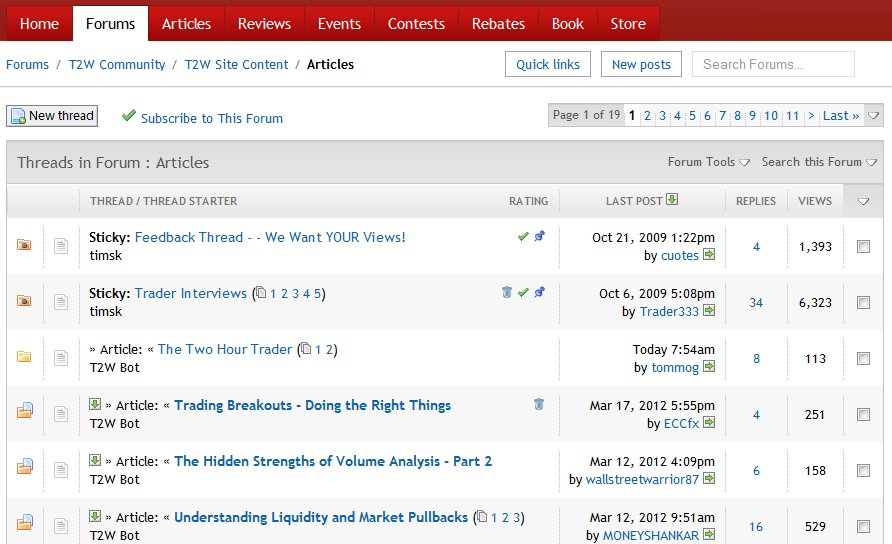892x544 pixels.
Task: Jump to first unread post in Trading Breakouts
Action: pyautogui.click(x=96, y=405)
